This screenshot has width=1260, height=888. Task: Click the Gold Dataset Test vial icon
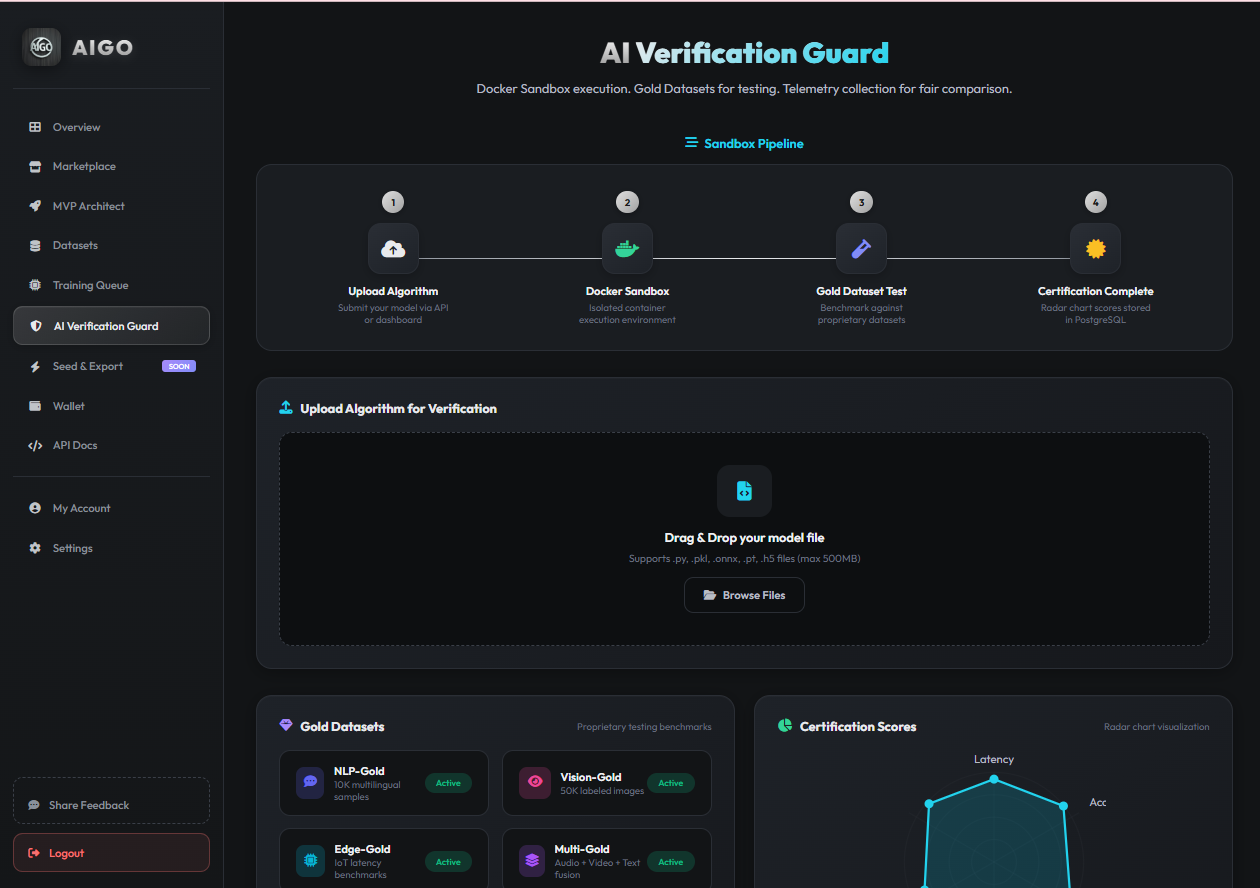[861, 248]
